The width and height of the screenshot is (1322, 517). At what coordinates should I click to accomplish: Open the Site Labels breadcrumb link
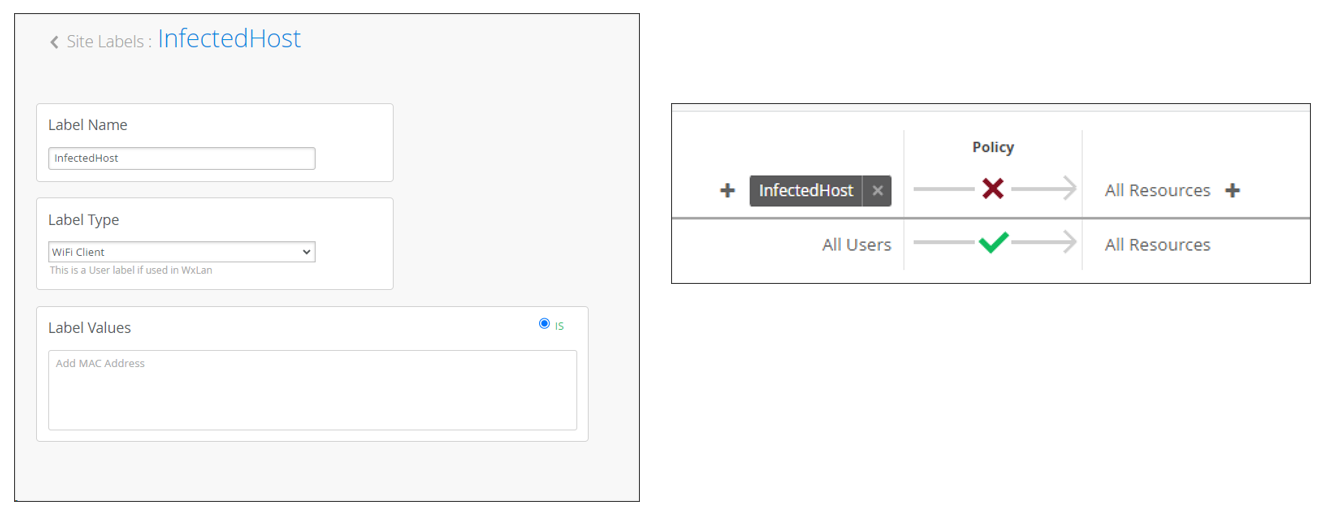(108, 42)
